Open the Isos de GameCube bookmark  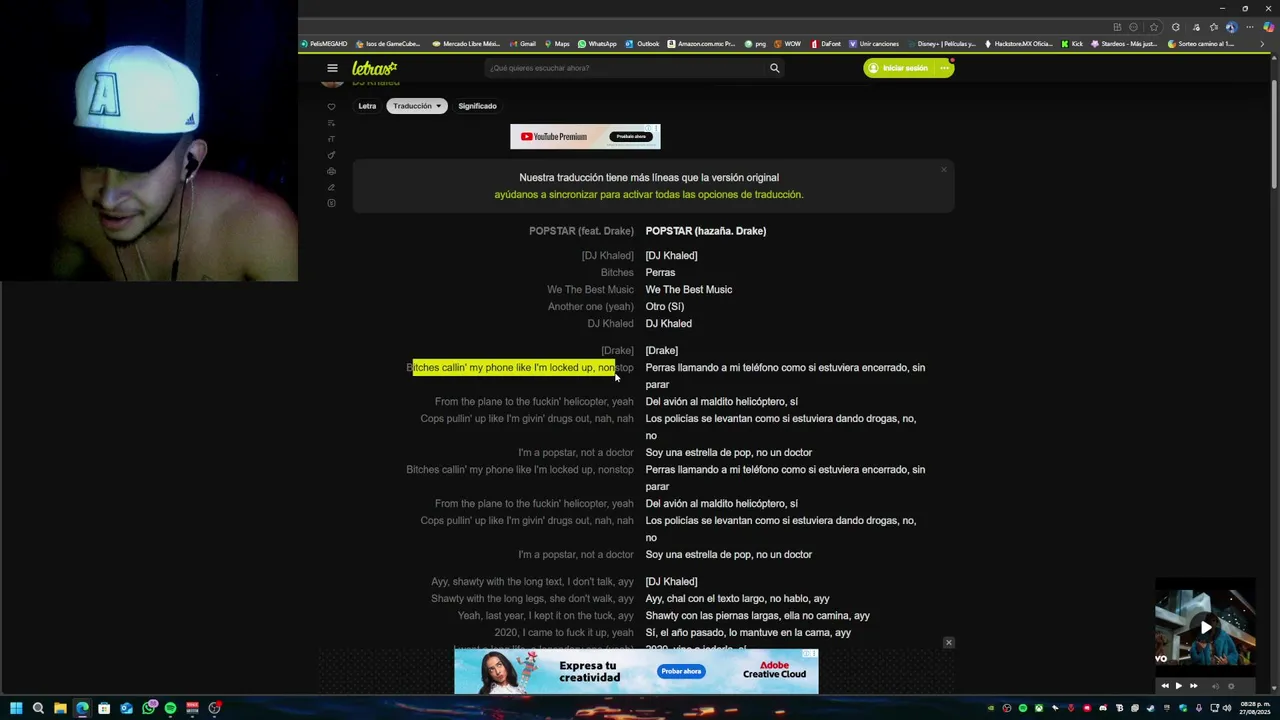coord(388,44)
